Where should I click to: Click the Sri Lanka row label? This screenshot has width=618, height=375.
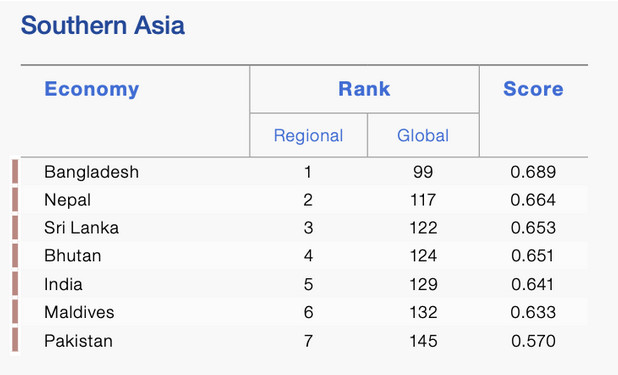[82, 228]
